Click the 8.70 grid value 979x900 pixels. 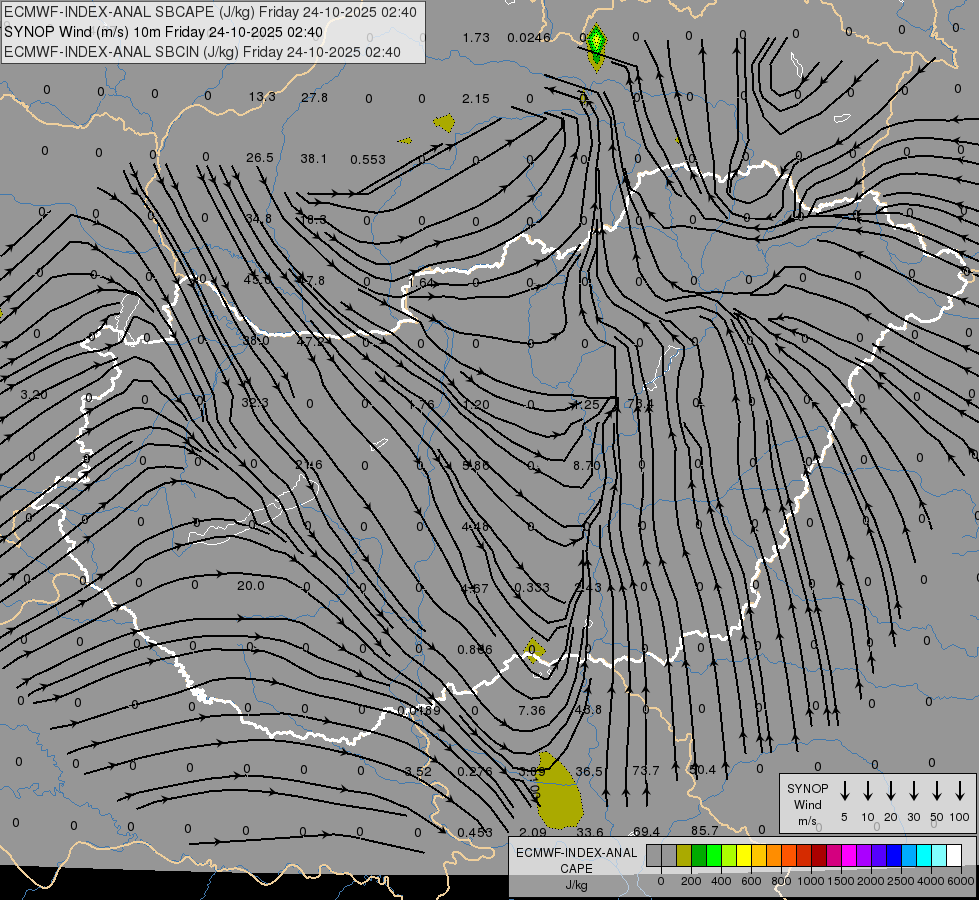(587, 465)
